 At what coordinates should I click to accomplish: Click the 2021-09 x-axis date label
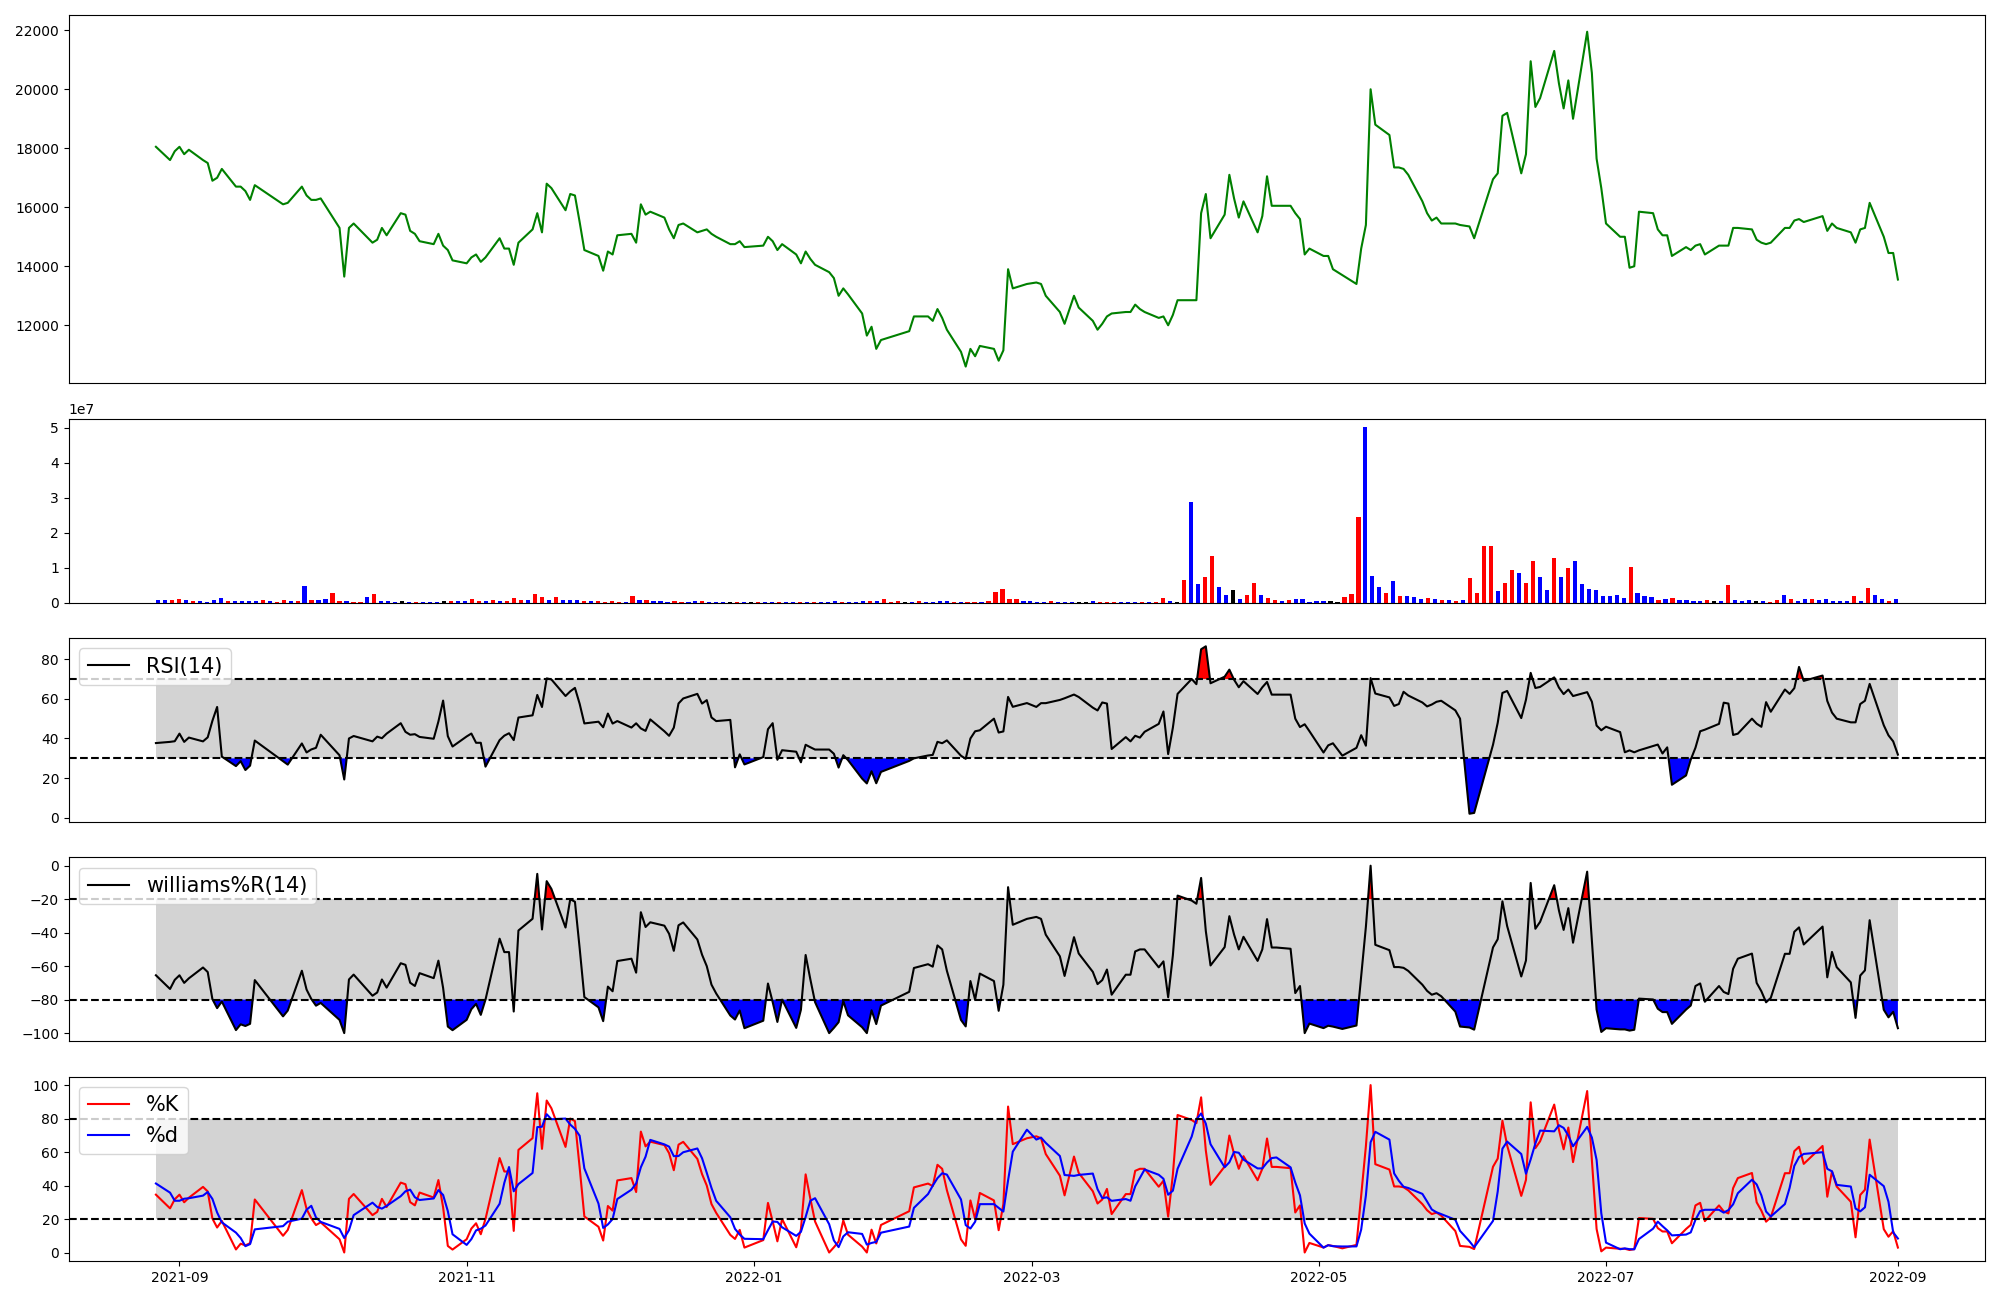pos(180,1277)
